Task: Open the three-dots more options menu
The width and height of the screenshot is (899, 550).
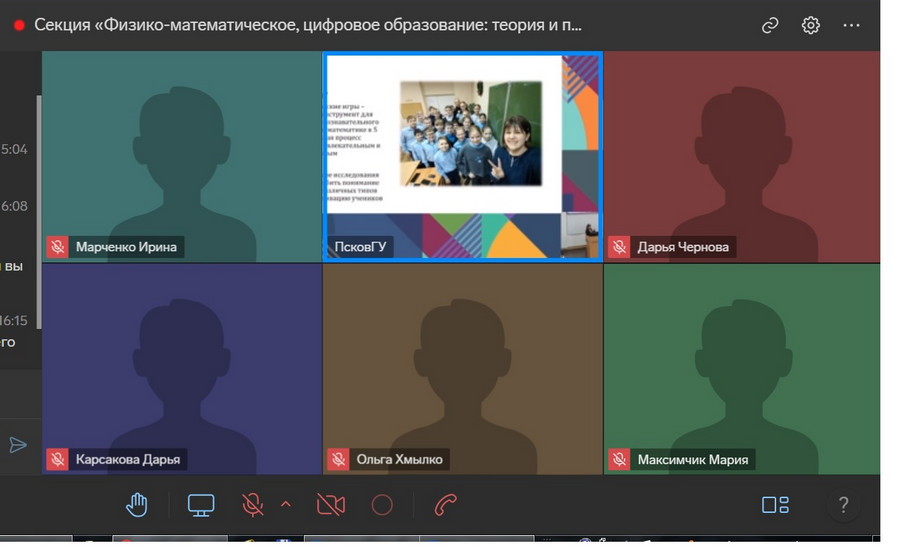Action: [x=851, y=26]
